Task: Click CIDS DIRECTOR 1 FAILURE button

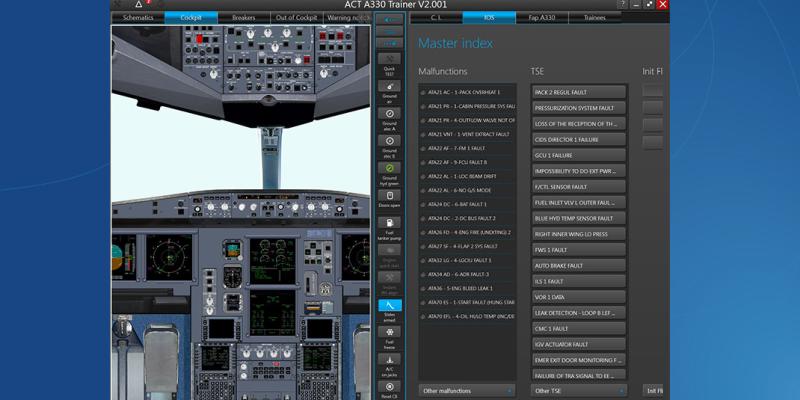Action: tap(579, 139)
